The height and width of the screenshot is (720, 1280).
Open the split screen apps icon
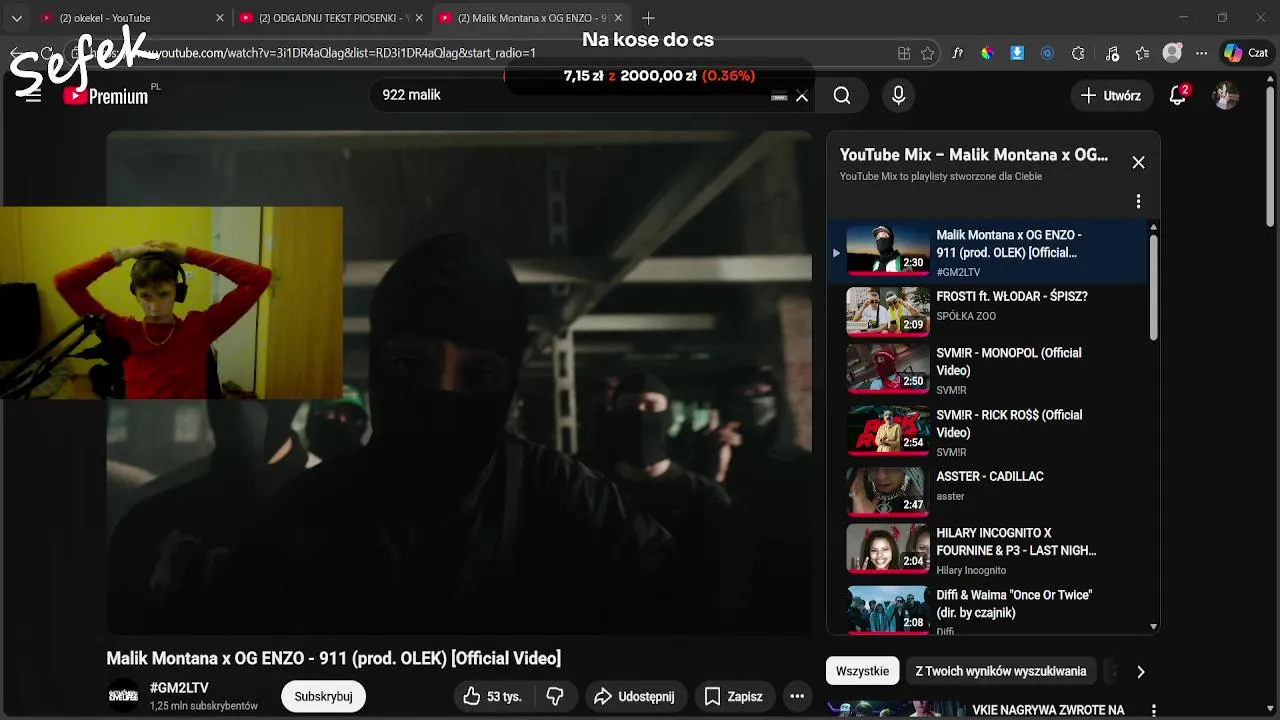pos(903,54)
